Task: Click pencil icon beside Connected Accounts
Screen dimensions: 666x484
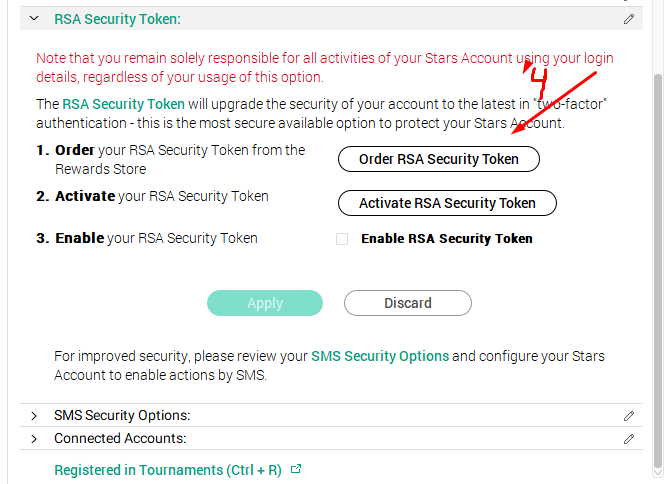Action: 629,439
